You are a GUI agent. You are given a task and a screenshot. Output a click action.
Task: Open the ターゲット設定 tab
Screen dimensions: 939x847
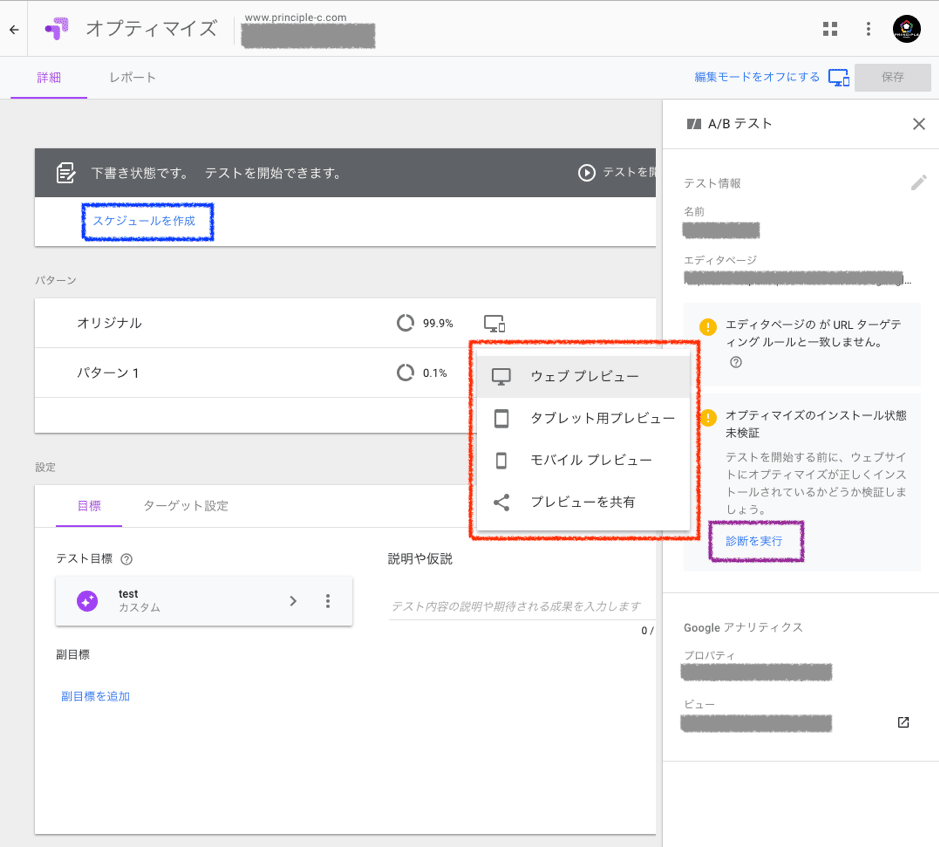[185, 506]
